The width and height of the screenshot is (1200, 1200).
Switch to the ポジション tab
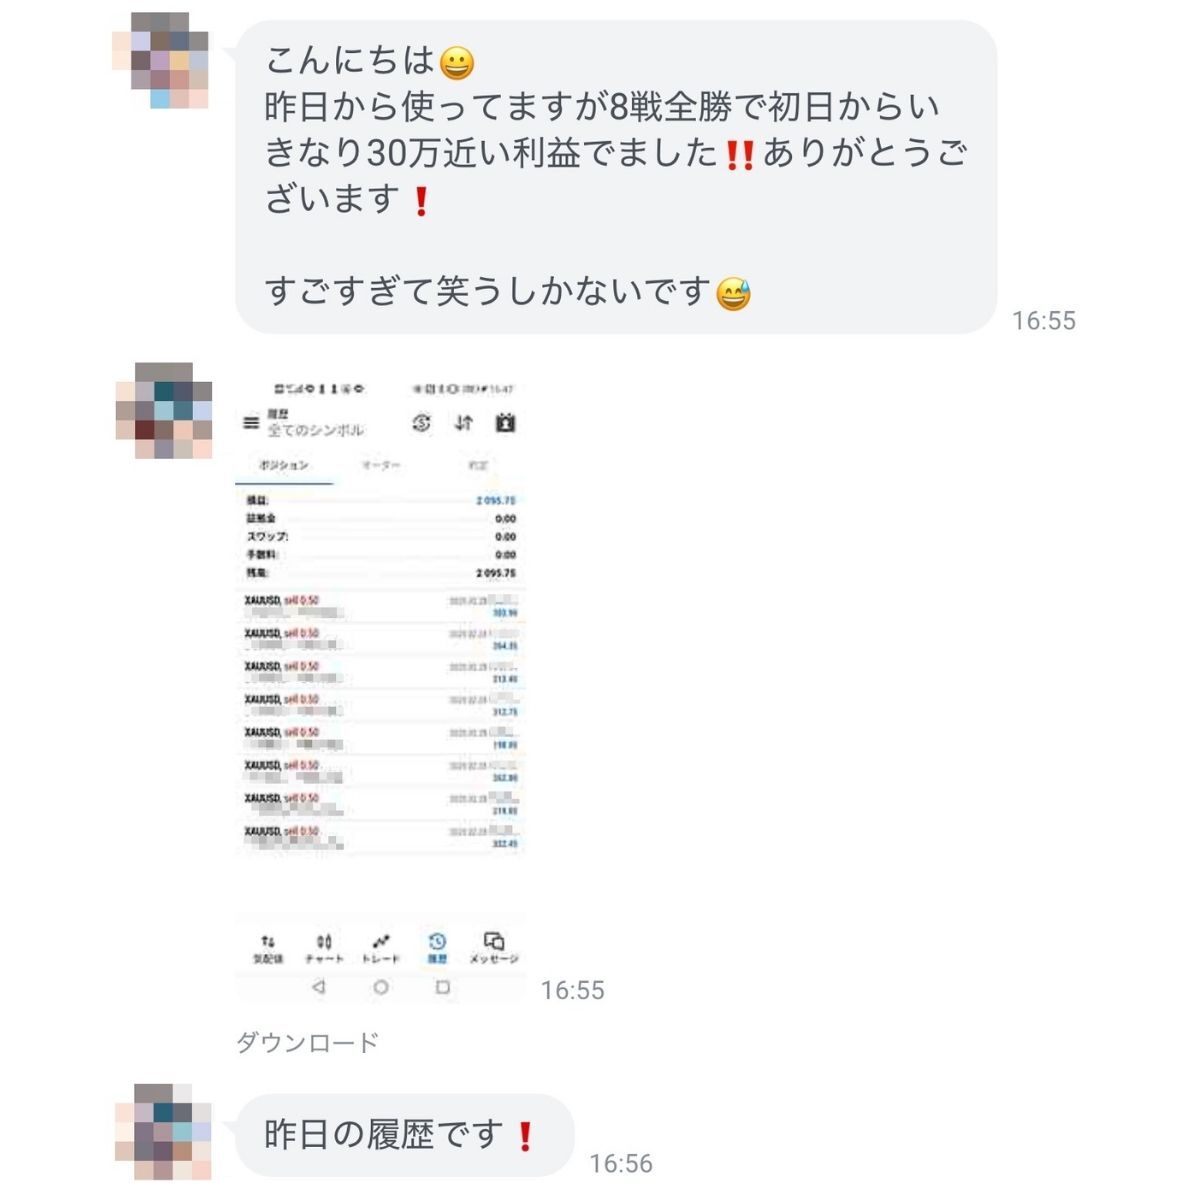click(x=284, y=466)
